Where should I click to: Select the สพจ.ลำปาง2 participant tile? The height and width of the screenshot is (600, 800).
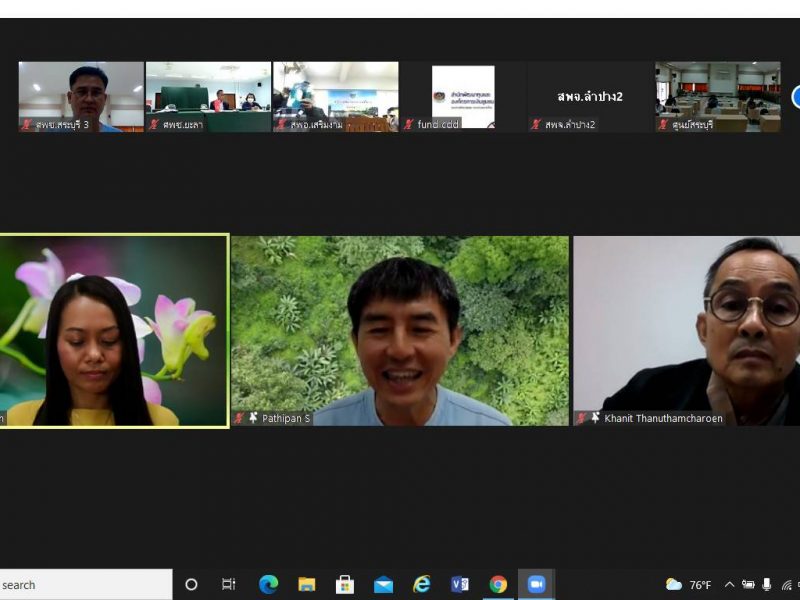click(589, 97)
